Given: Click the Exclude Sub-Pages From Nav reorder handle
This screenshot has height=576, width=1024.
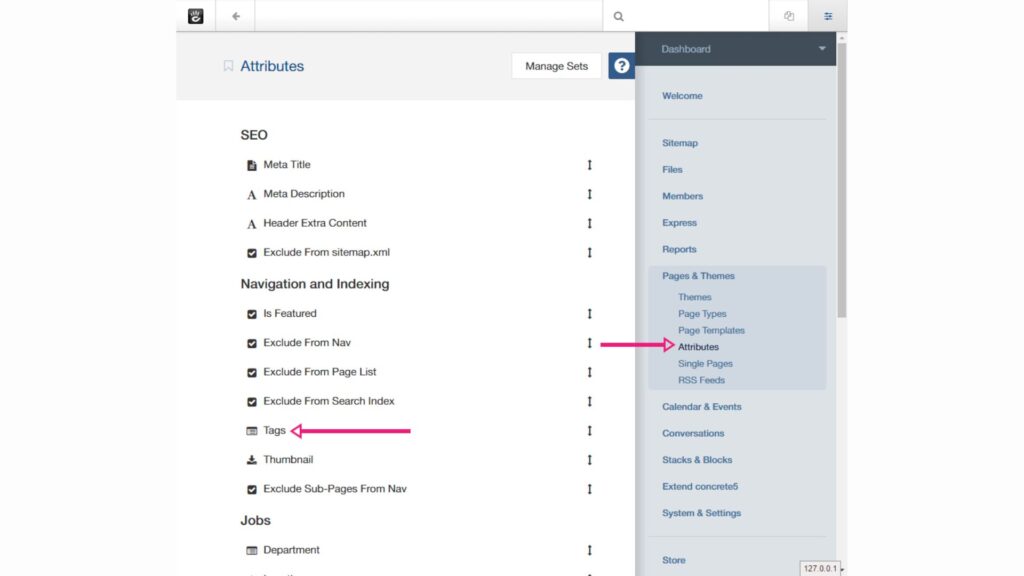Looking at the screenshot, I should click(x=589, y=489).
